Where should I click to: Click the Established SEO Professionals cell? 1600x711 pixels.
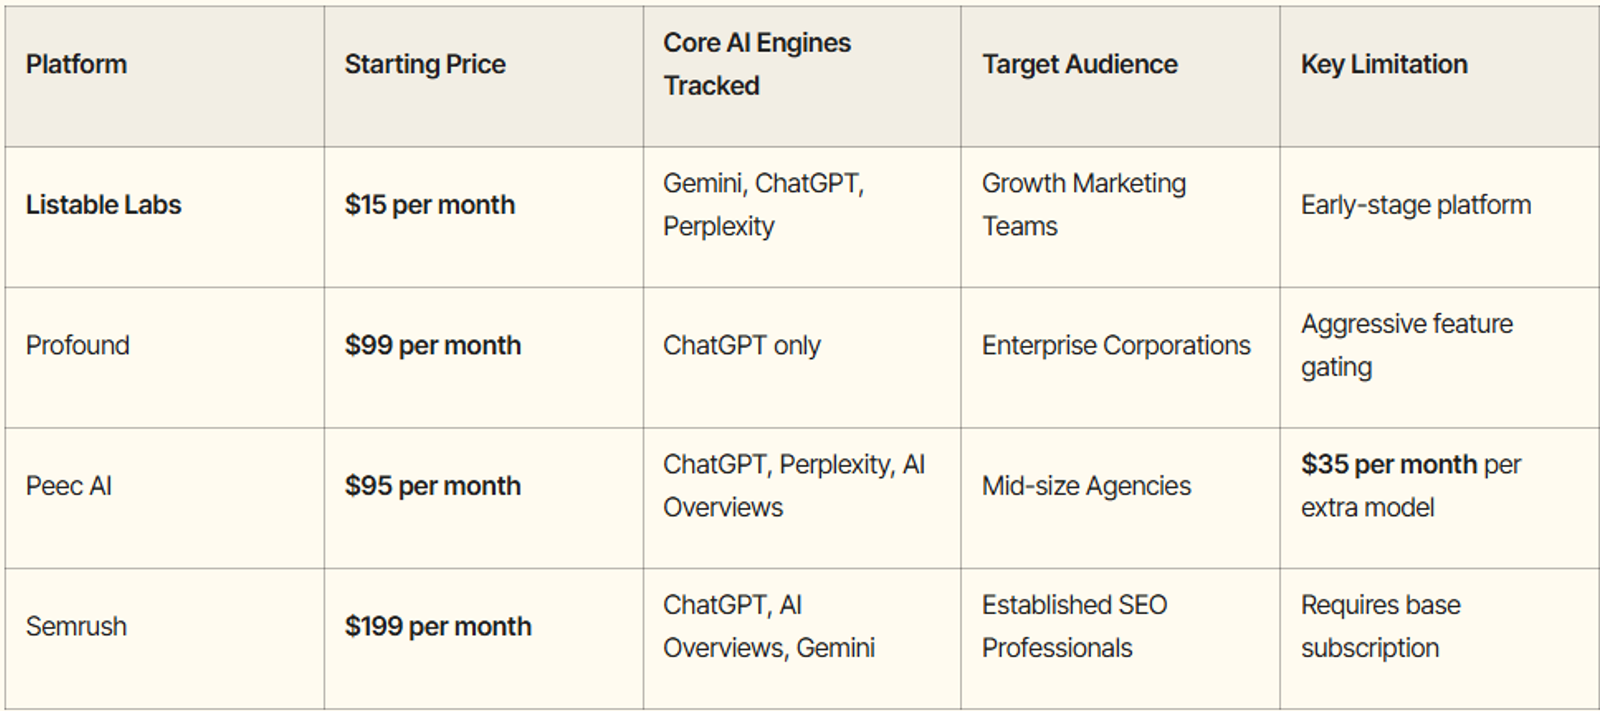coord(1074,626)
